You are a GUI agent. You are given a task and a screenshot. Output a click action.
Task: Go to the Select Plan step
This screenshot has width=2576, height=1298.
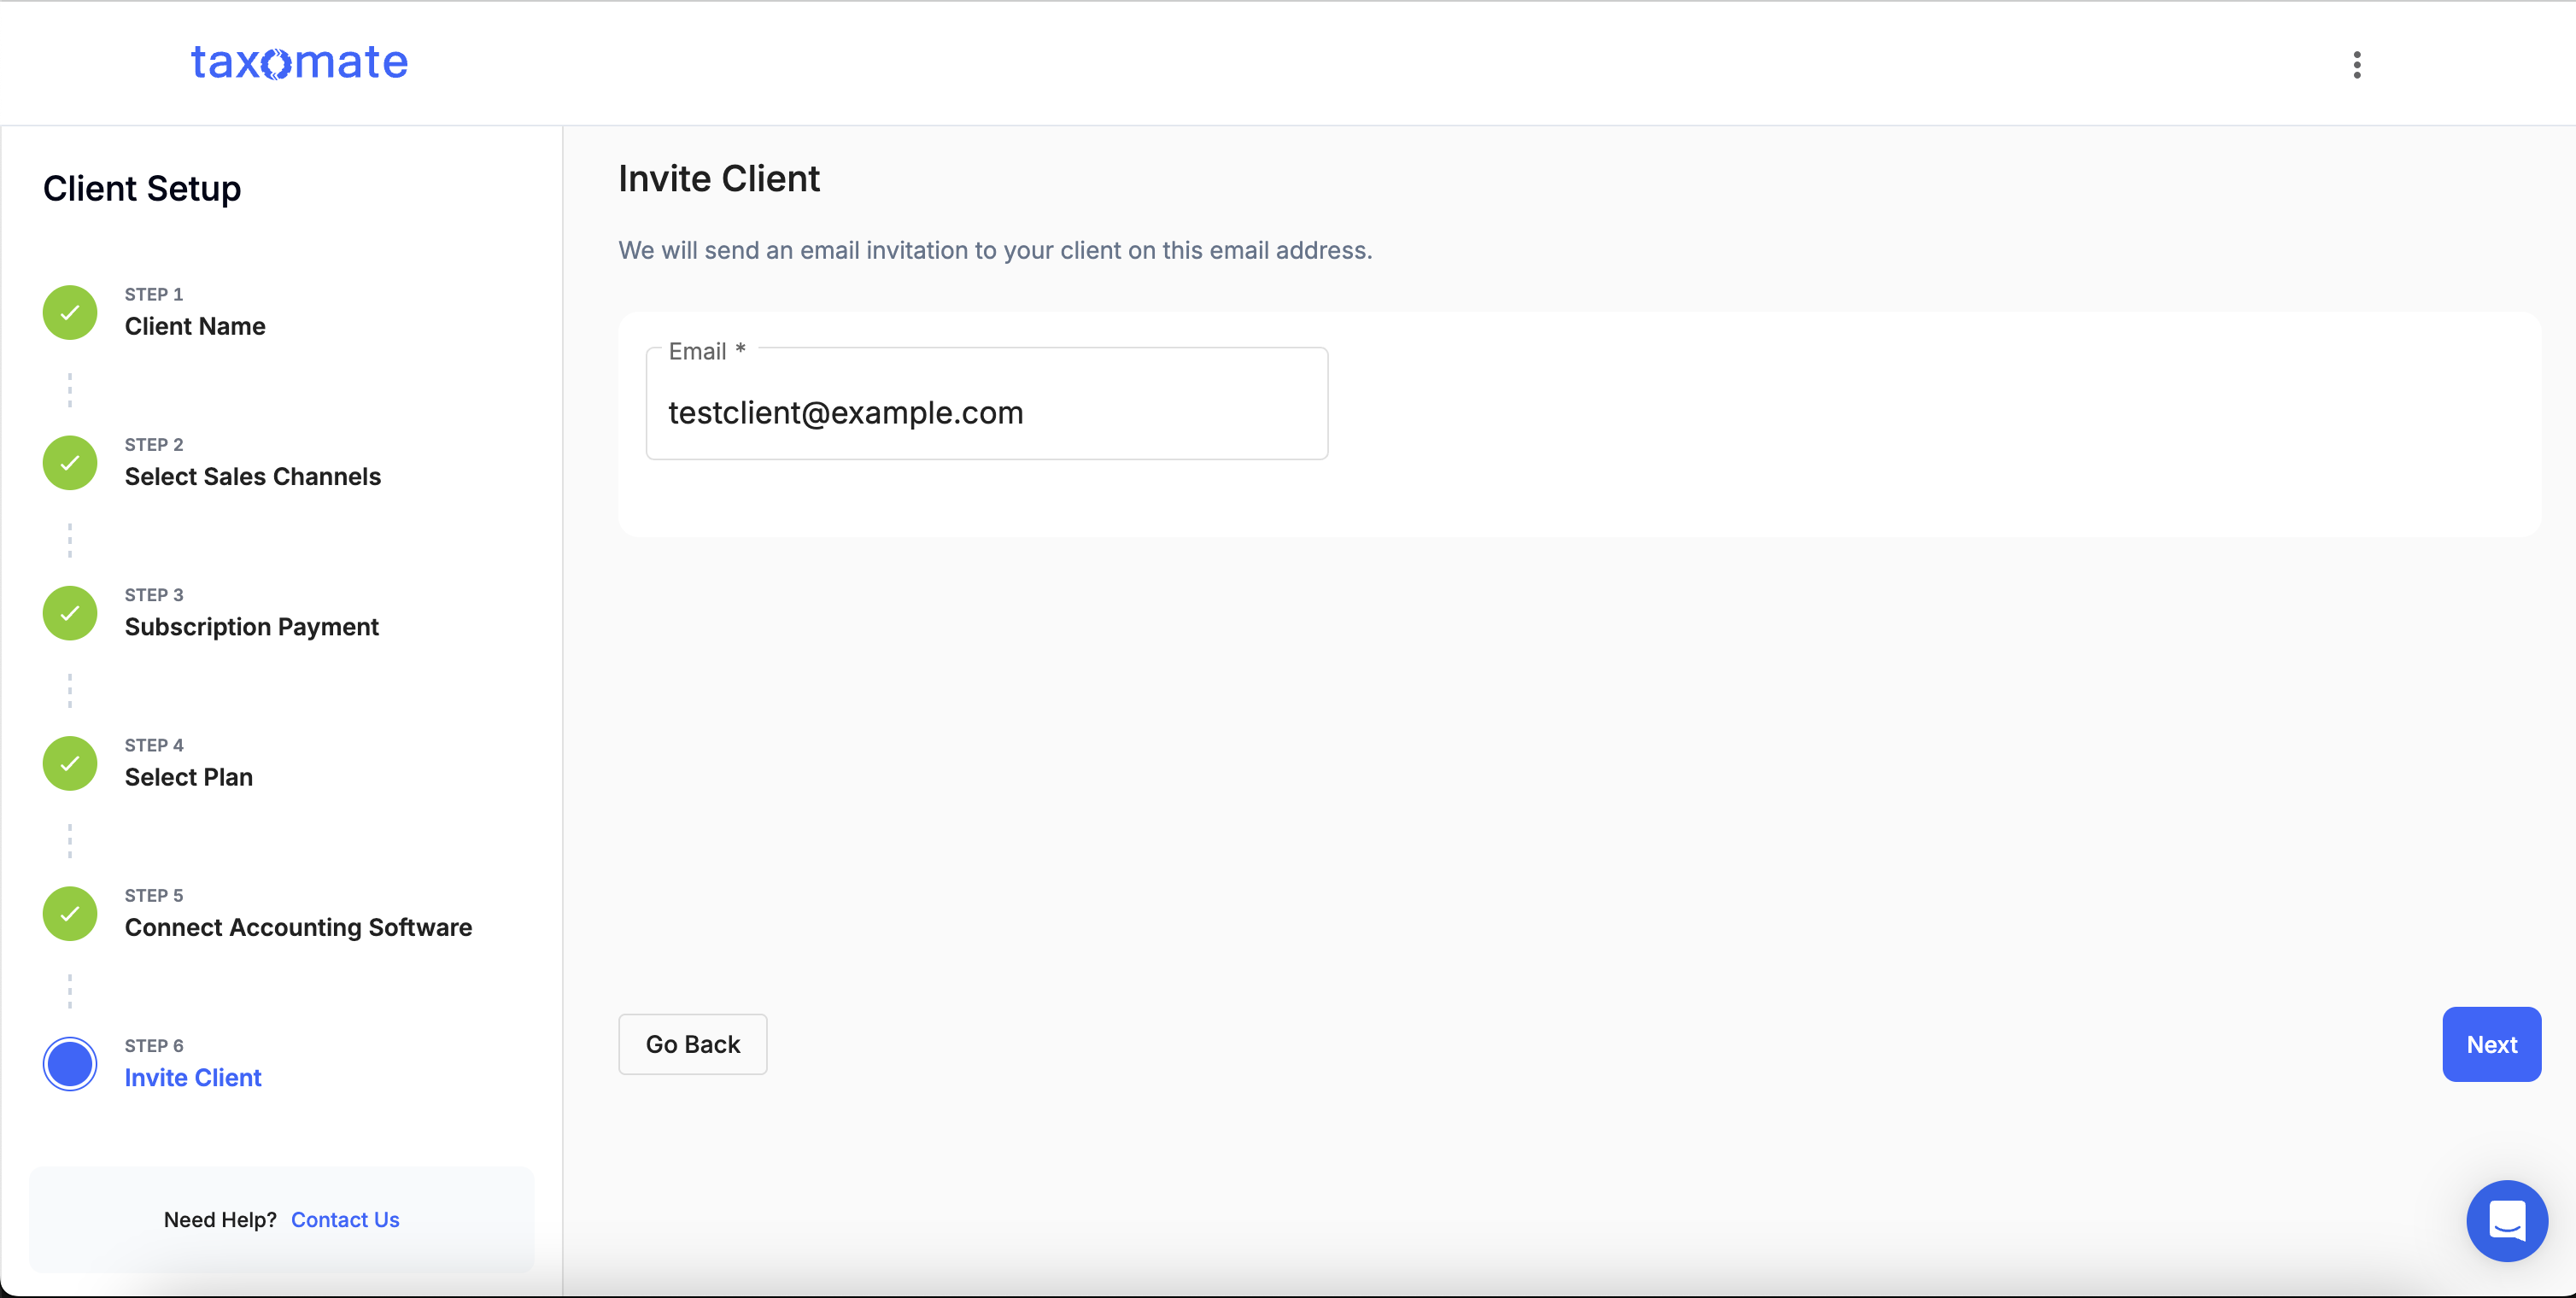point(189,777)
